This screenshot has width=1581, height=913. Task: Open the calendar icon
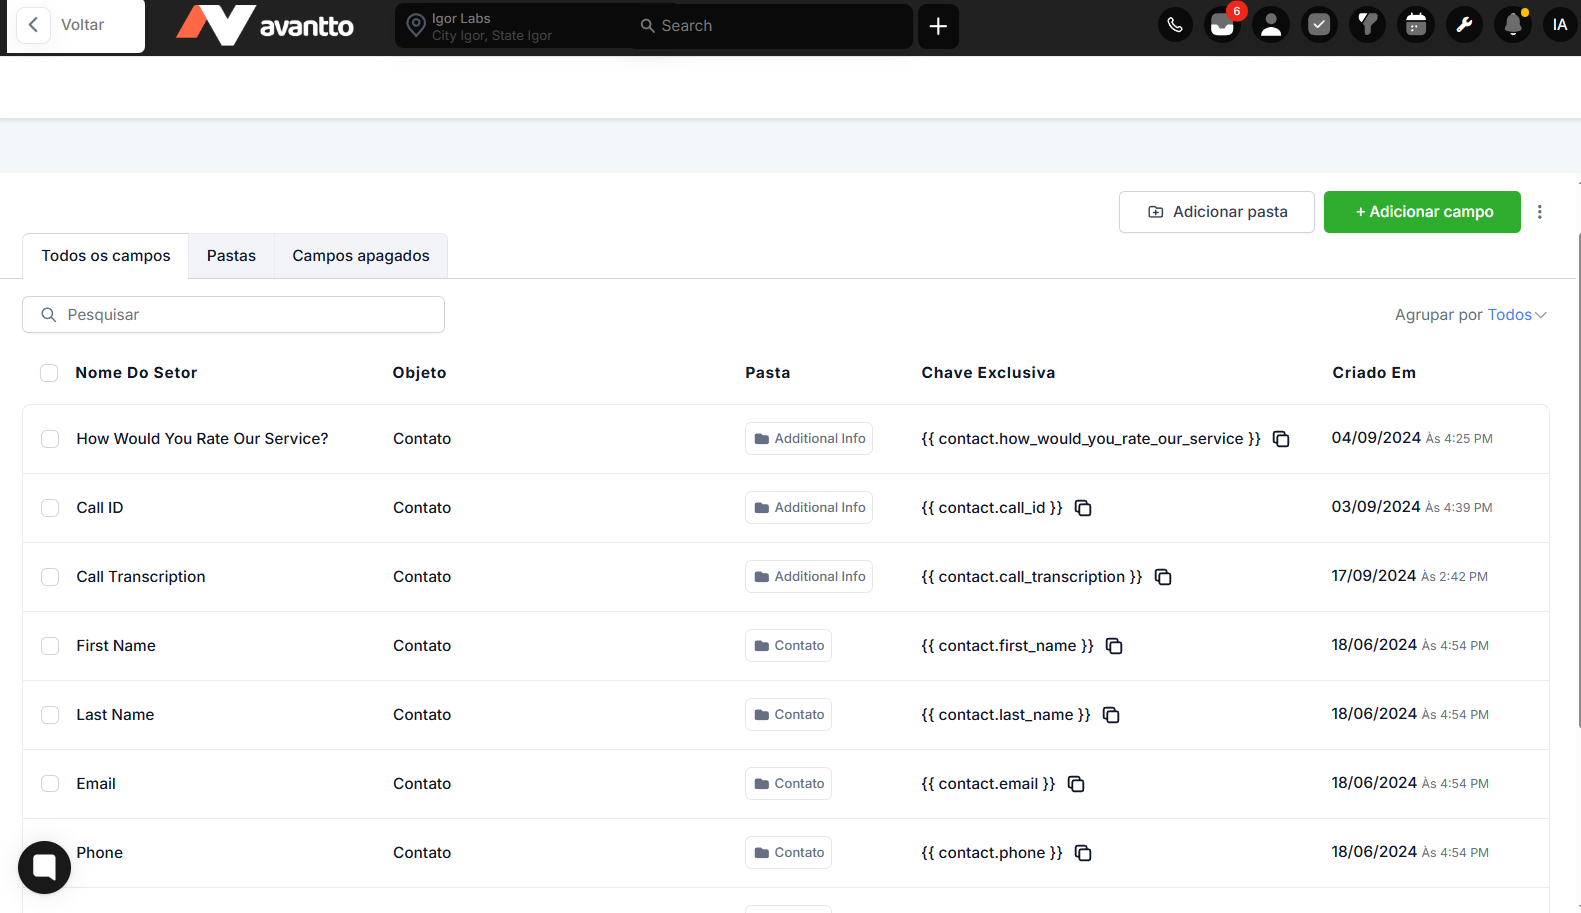pyautogui.click(x=1416, y=25)
